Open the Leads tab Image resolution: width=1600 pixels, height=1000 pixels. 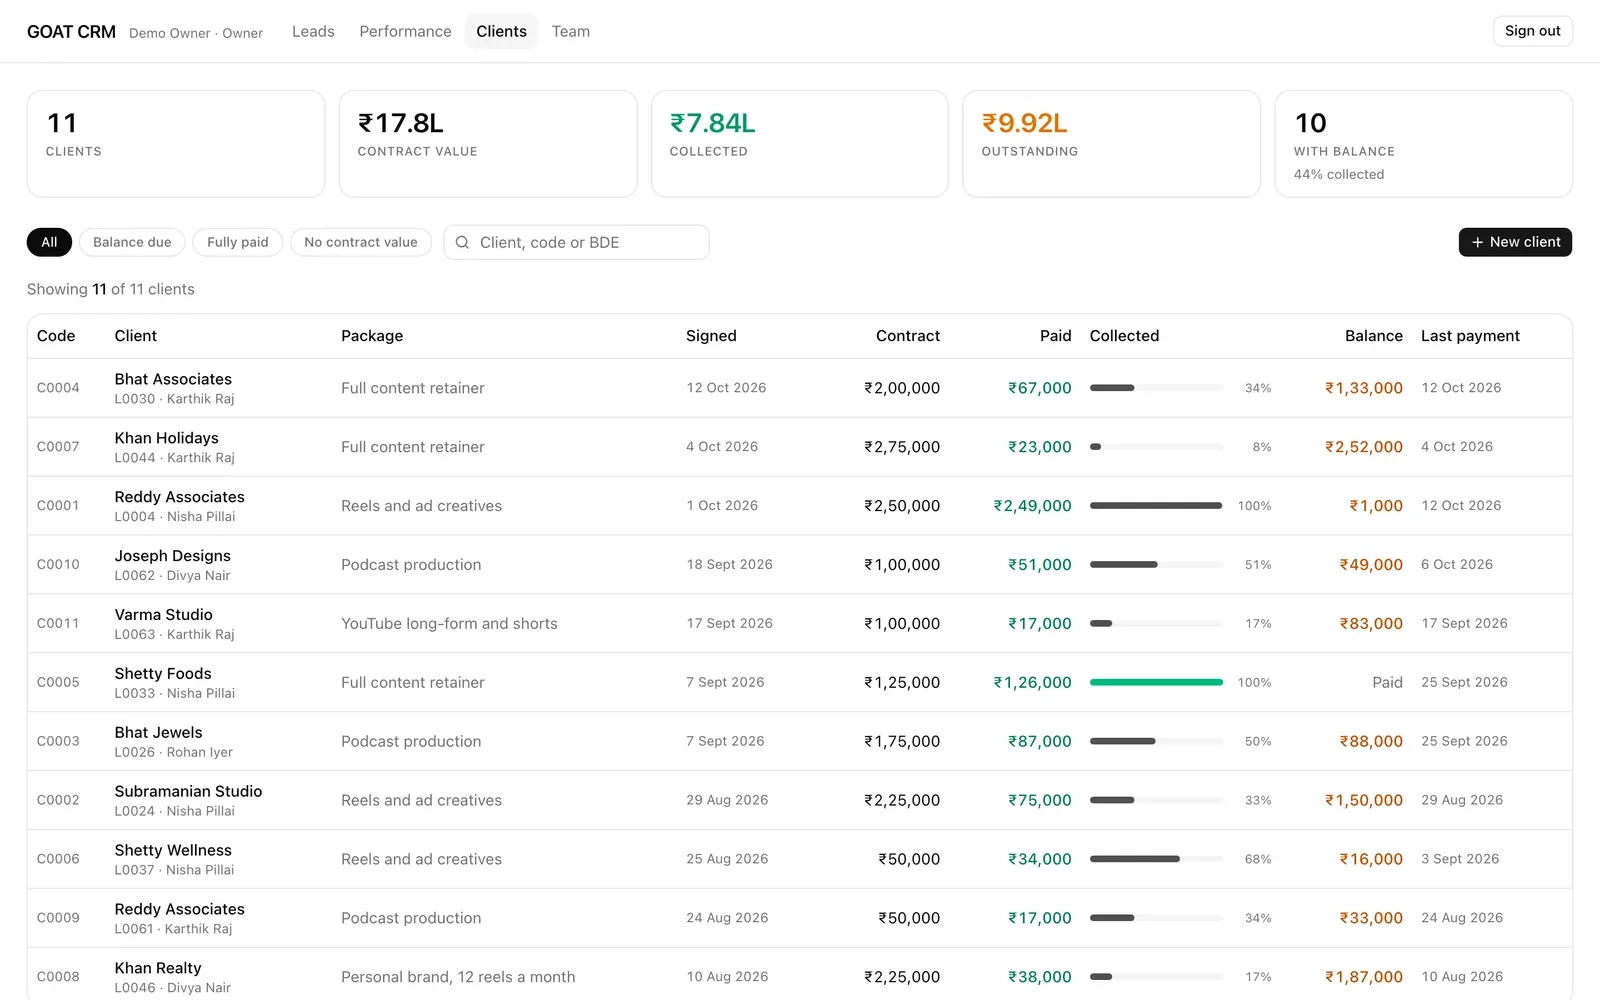(313, 31)
